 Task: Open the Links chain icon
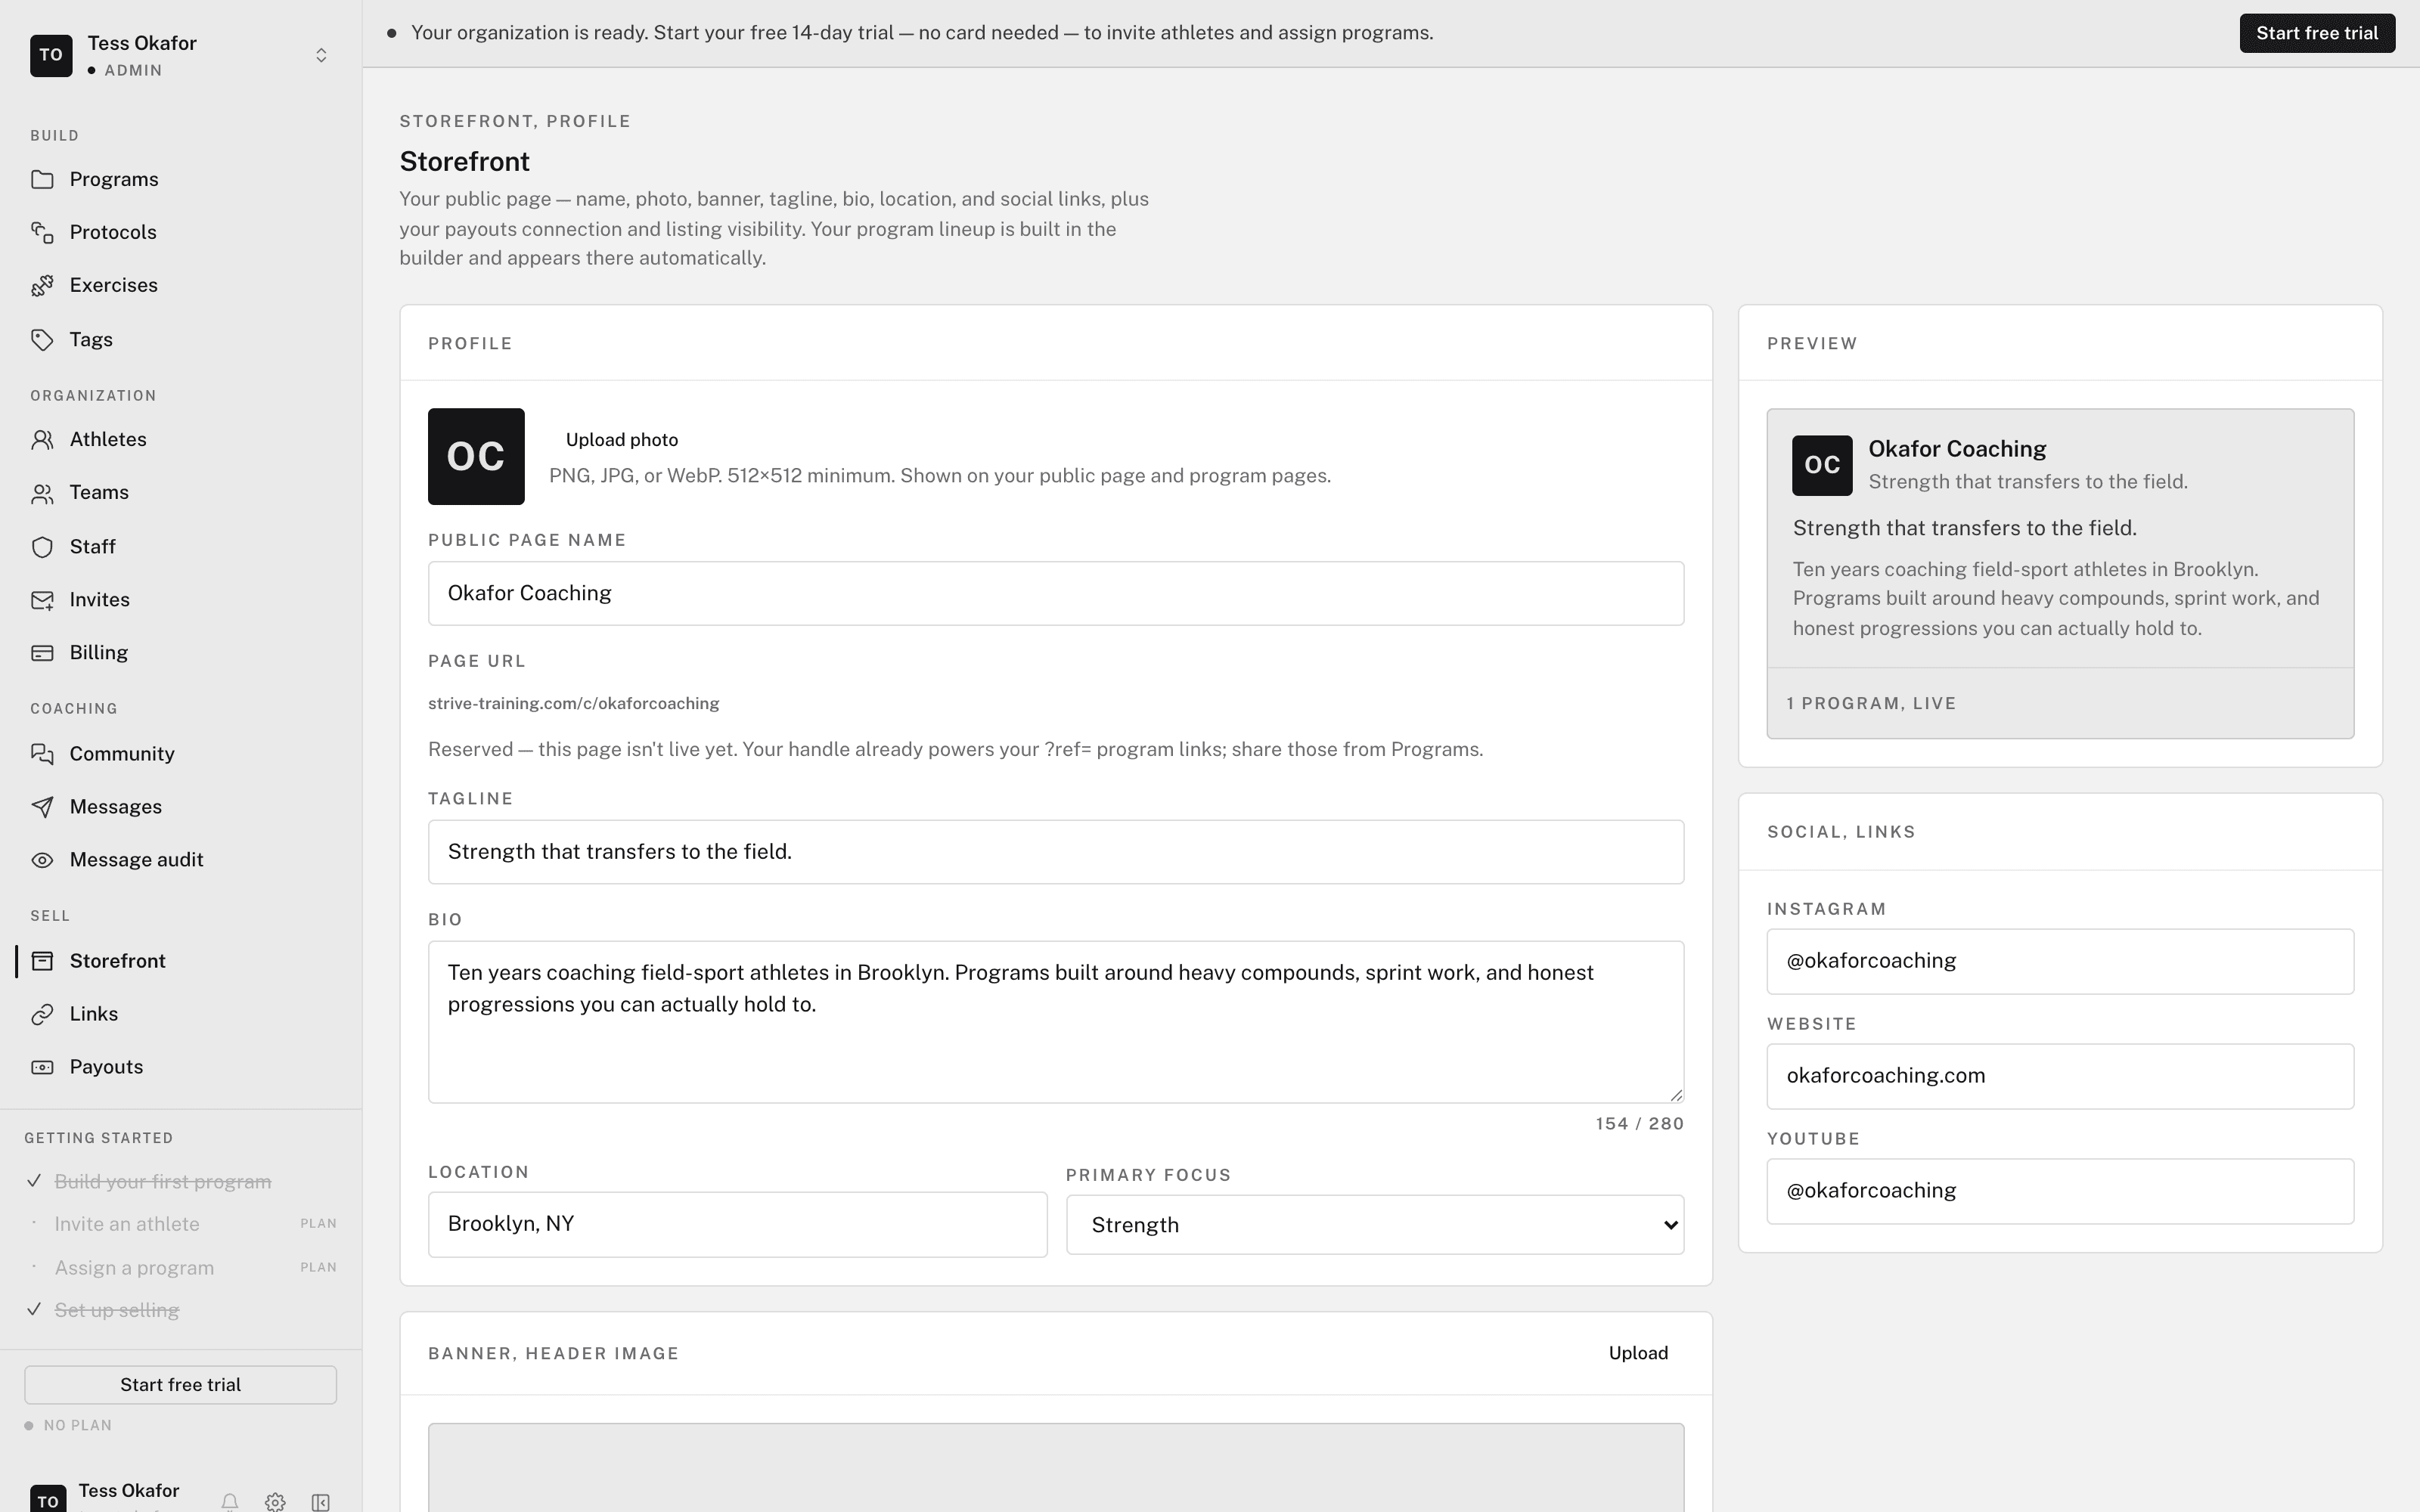tap(42, 1014)
